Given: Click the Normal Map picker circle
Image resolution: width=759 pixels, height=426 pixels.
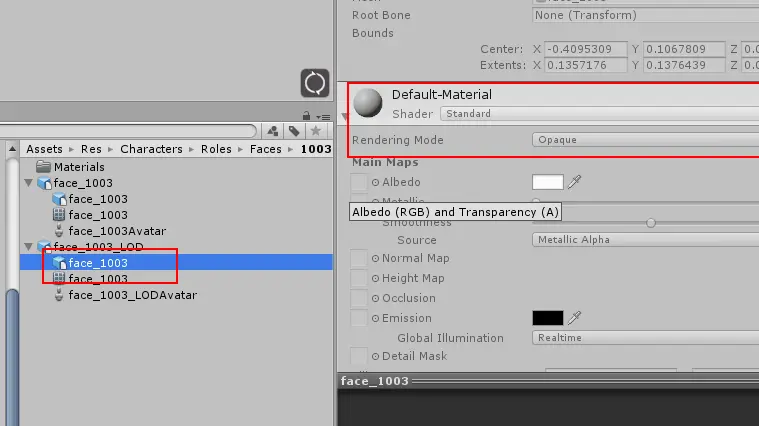Looking at the screenshot, I should coord(375,259).
